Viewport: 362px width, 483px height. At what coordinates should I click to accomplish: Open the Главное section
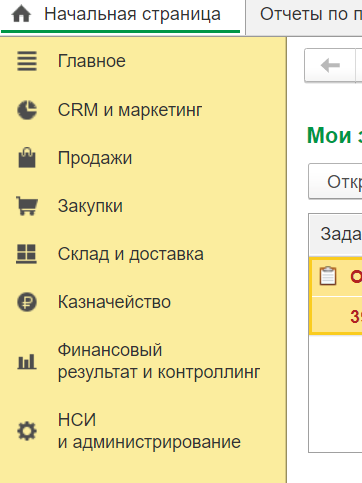tap(92, 61)
